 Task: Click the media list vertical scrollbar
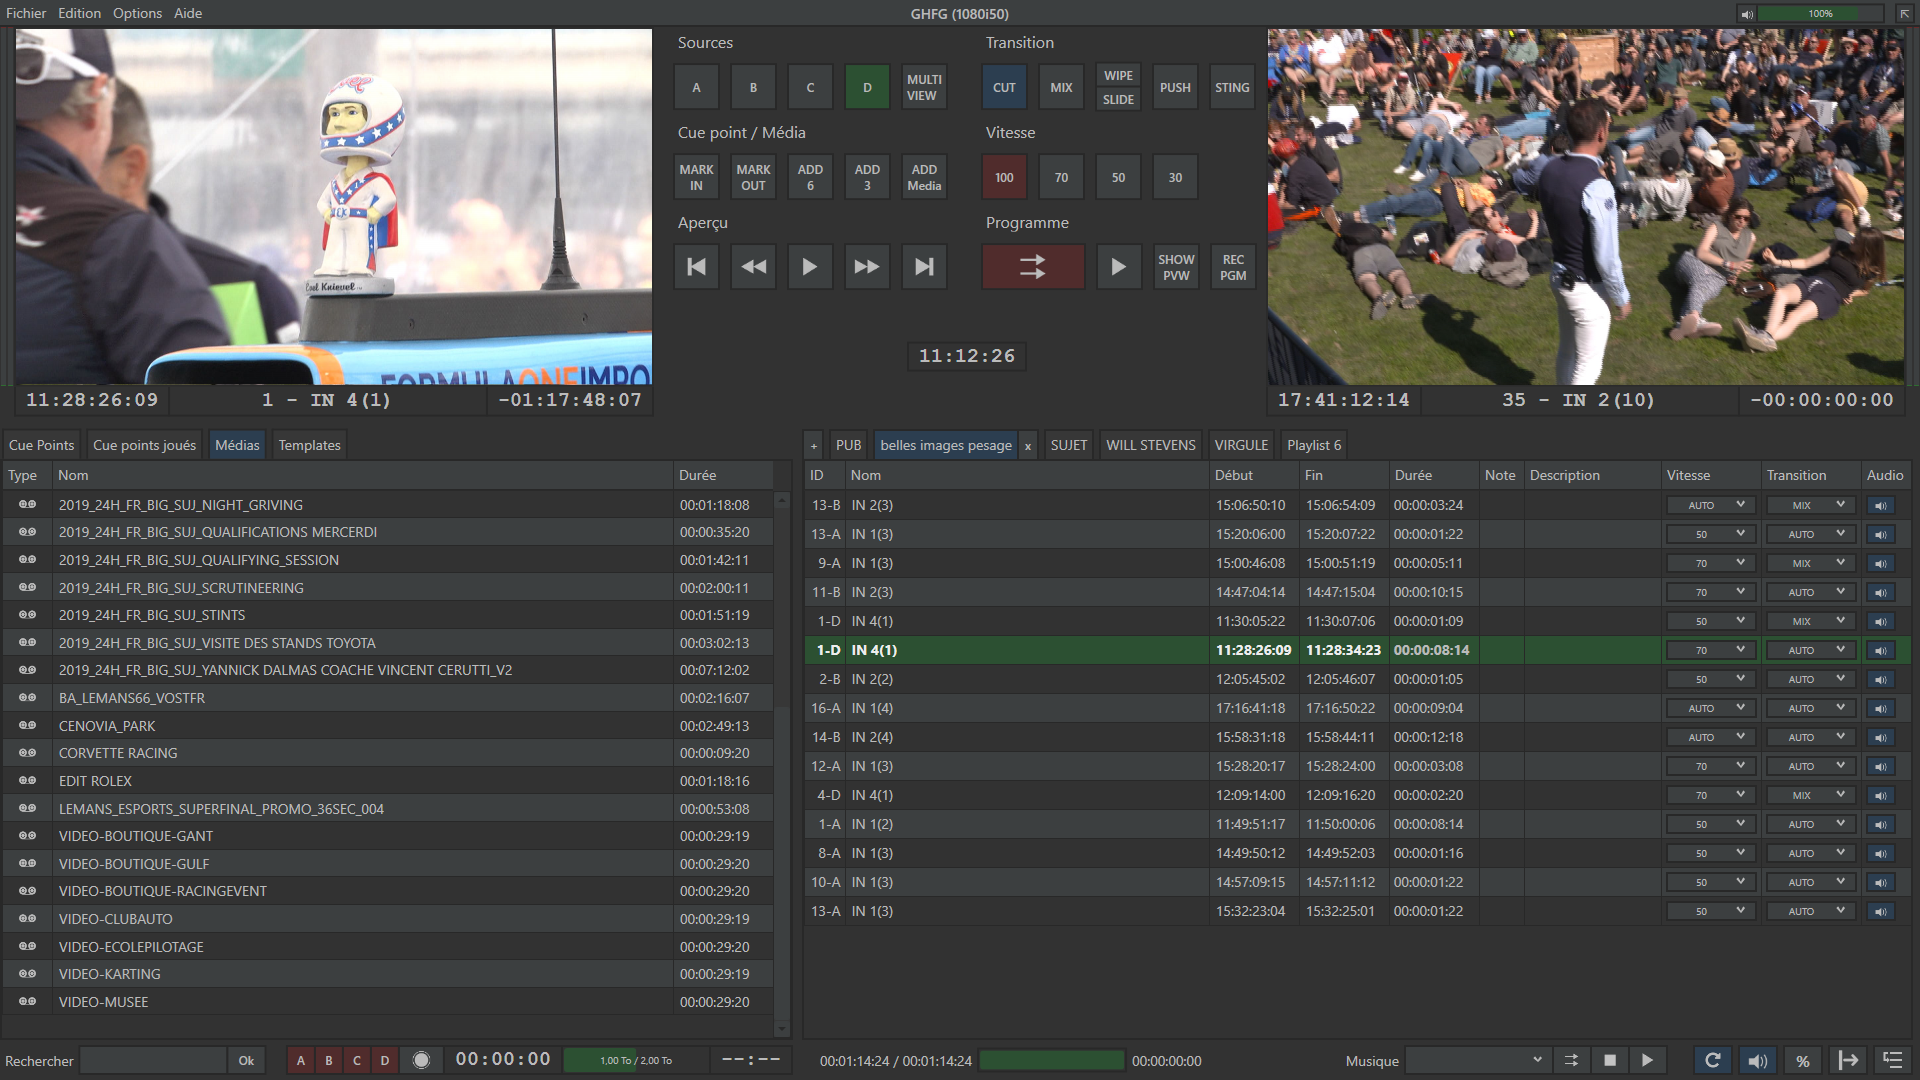pos(782,763)
